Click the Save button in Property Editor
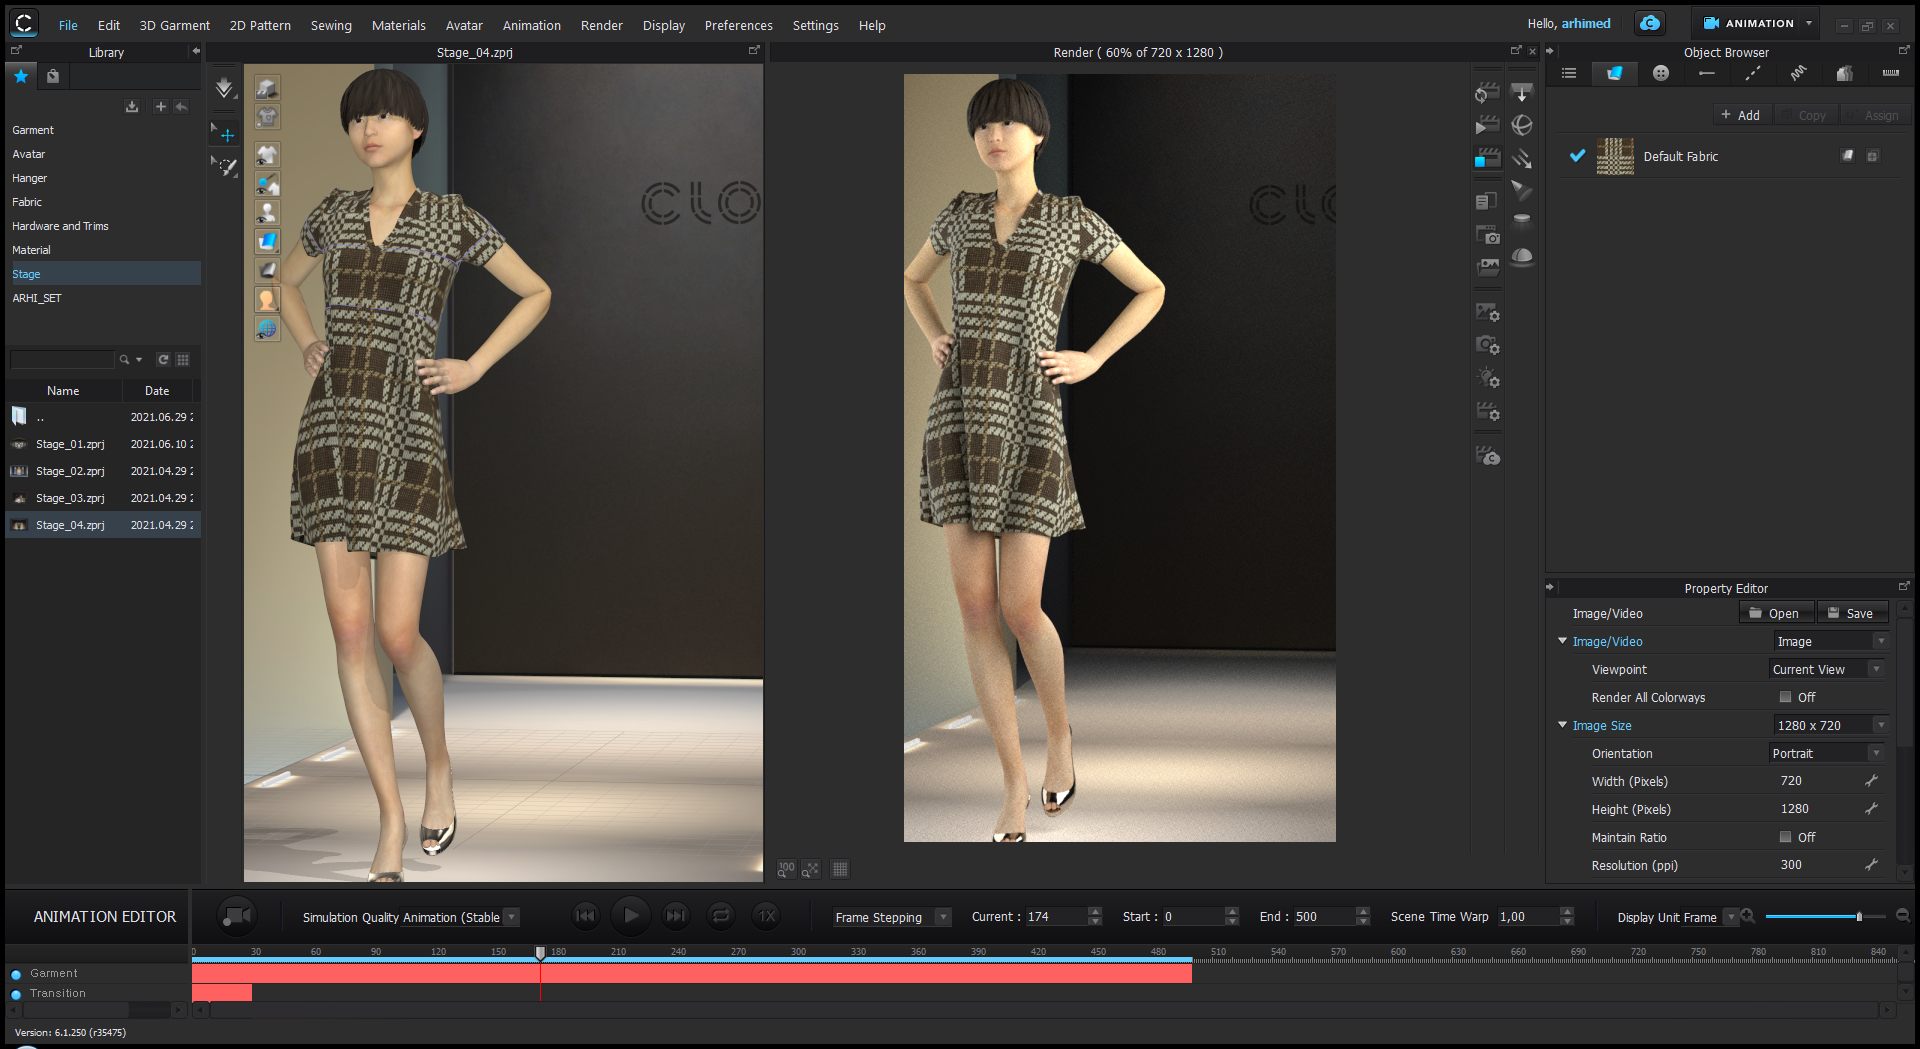1920x1049 pixels. [x=1851, y=613]
